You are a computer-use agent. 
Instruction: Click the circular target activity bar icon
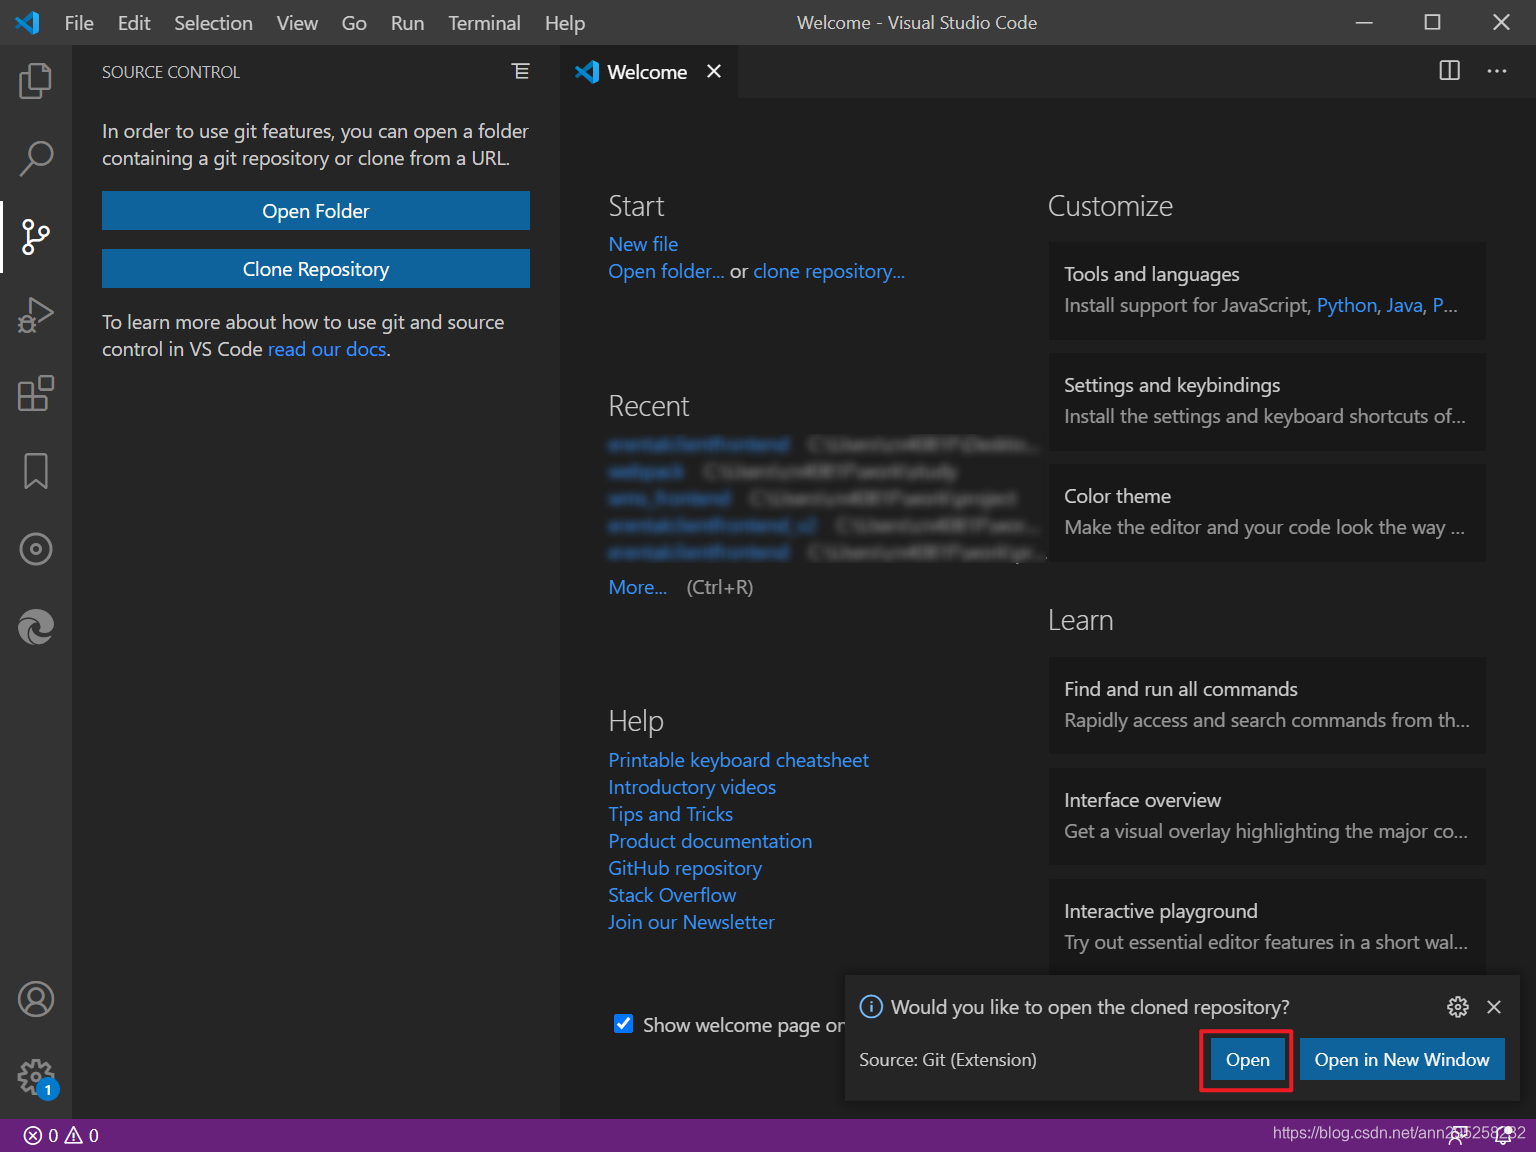(x=36, y=549)
